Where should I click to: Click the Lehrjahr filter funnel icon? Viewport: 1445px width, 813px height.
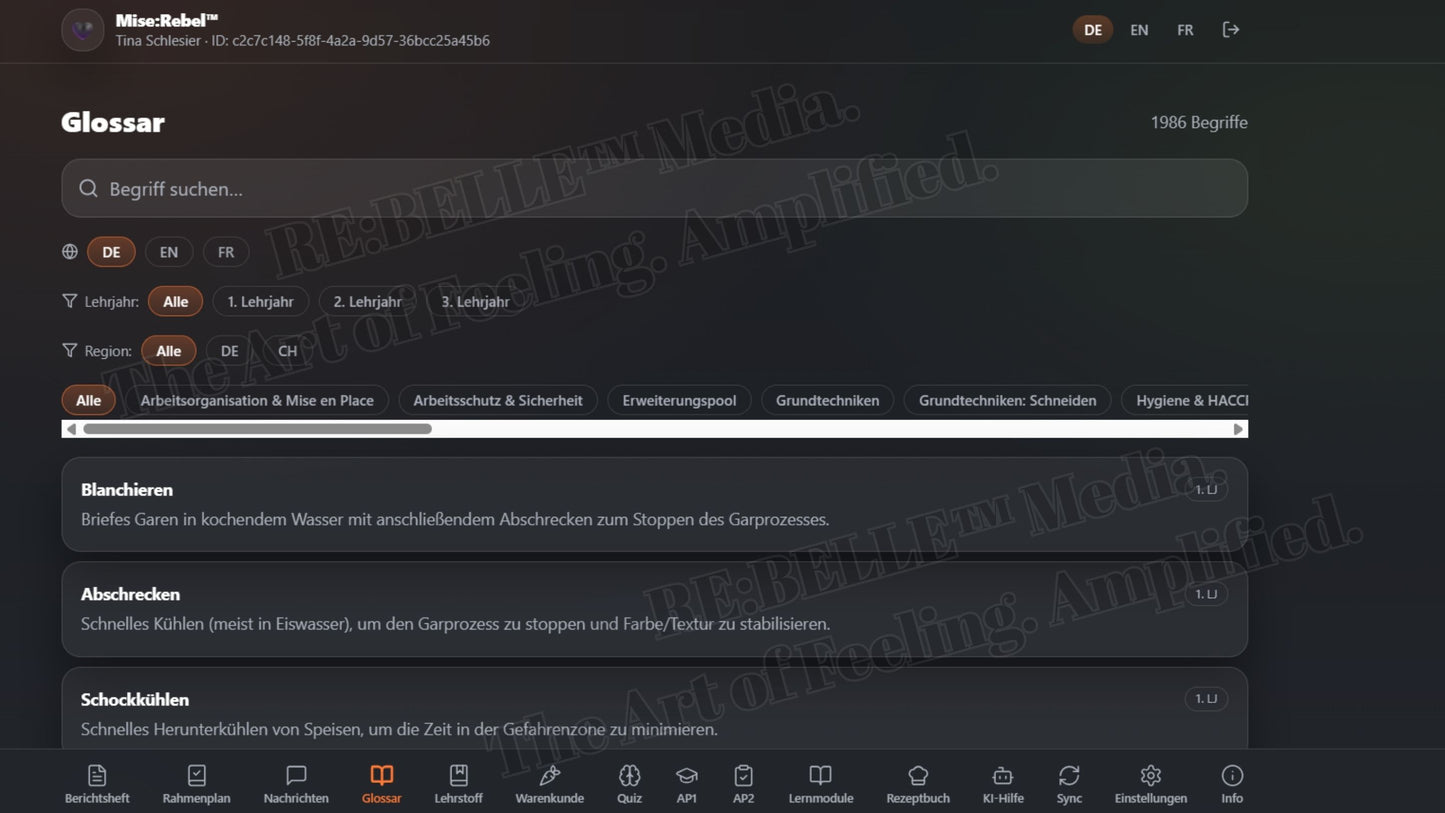click(70, 301)
